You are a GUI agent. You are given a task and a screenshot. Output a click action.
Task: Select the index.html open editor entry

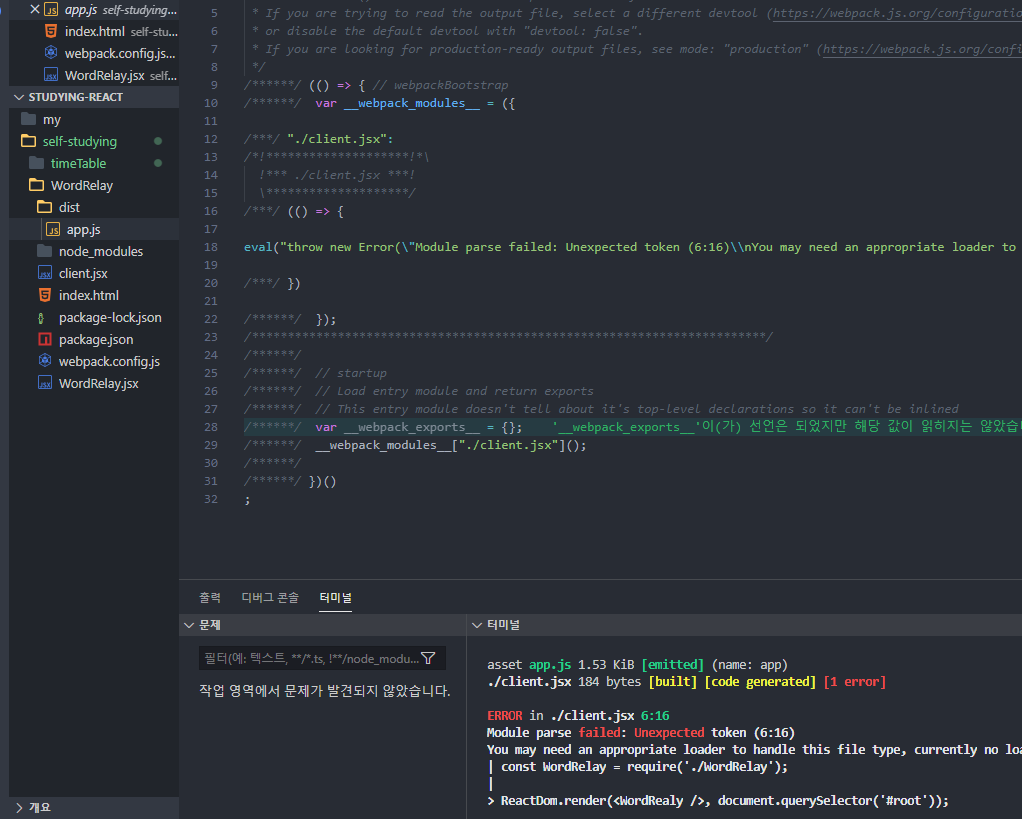[x=94, y=31]
